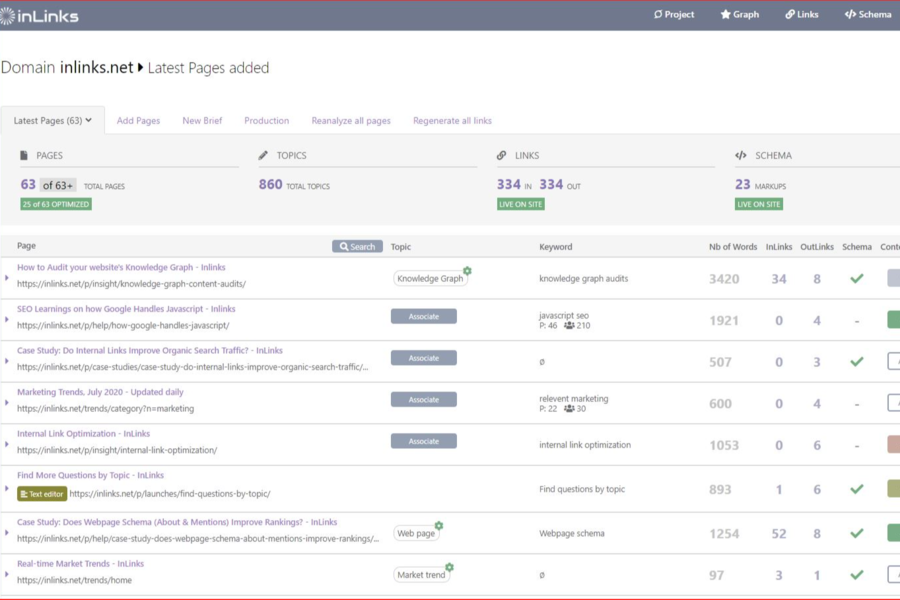This screenshot has width=900, height=600.
Task: Open Find More Questions by Topic link
Action: pos(90,475)
